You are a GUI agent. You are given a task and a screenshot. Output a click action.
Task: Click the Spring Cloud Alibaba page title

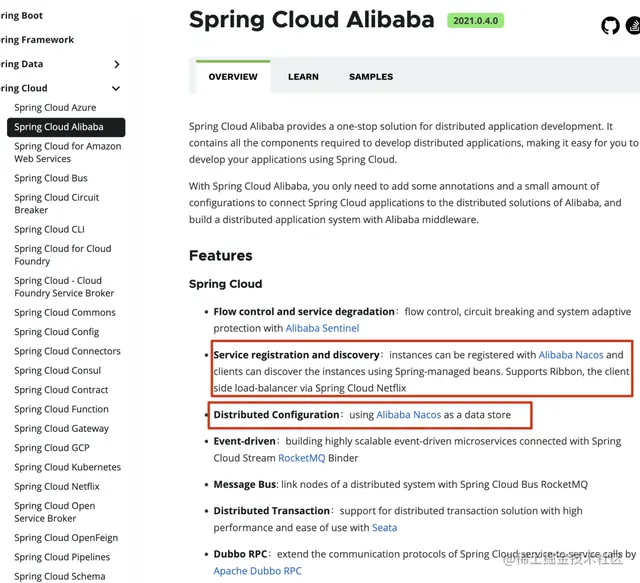(x=311, y=19)
